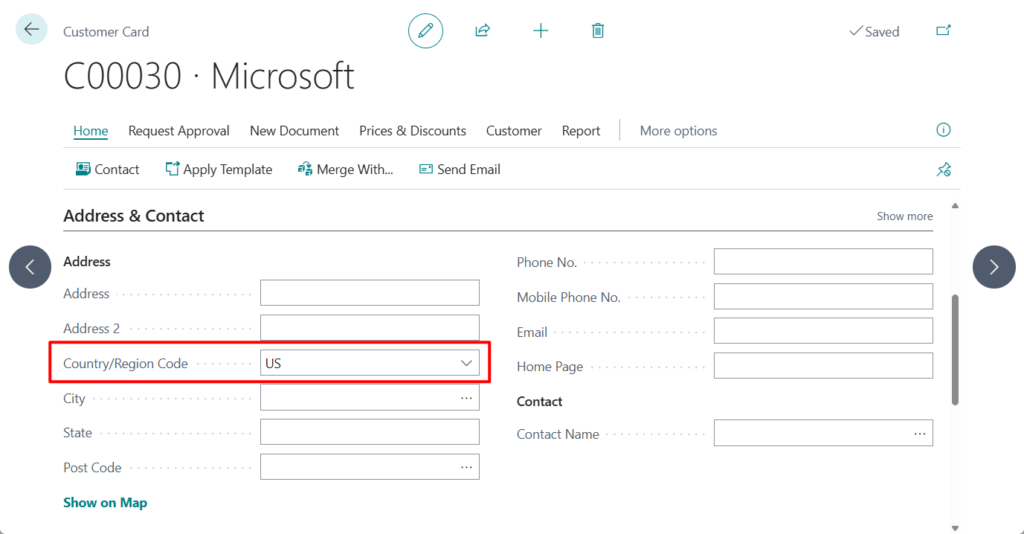The height and width of the screenshot is (534, 1024).
Task: Click the pencil edit icon
Action: tap(425, 31)
